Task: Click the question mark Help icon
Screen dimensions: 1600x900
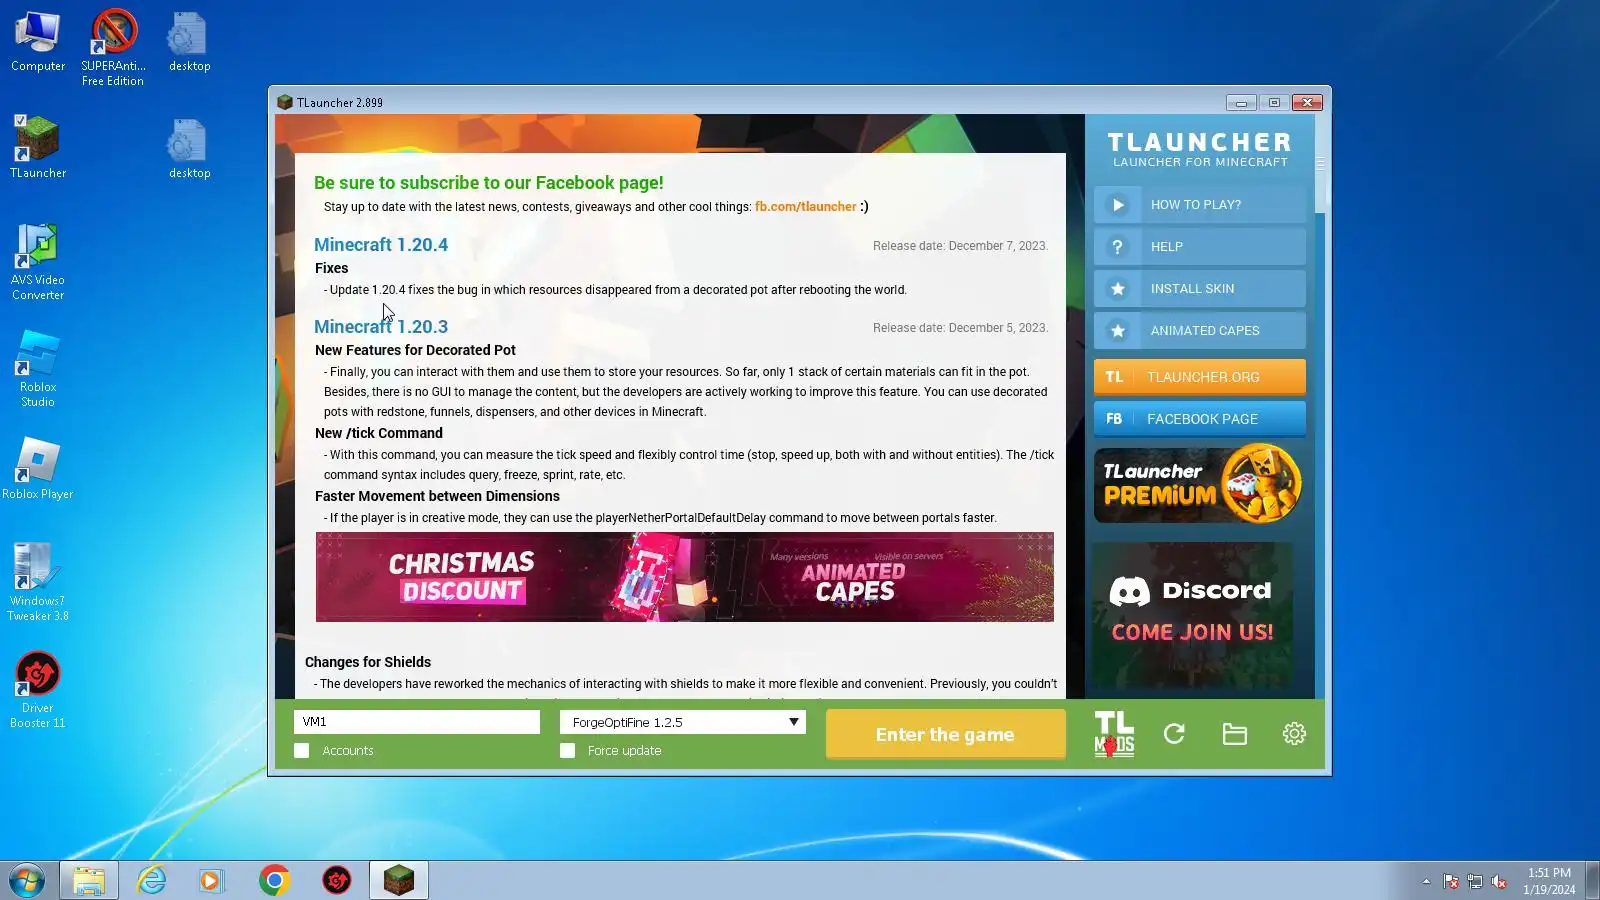Action: [1118, 247]
